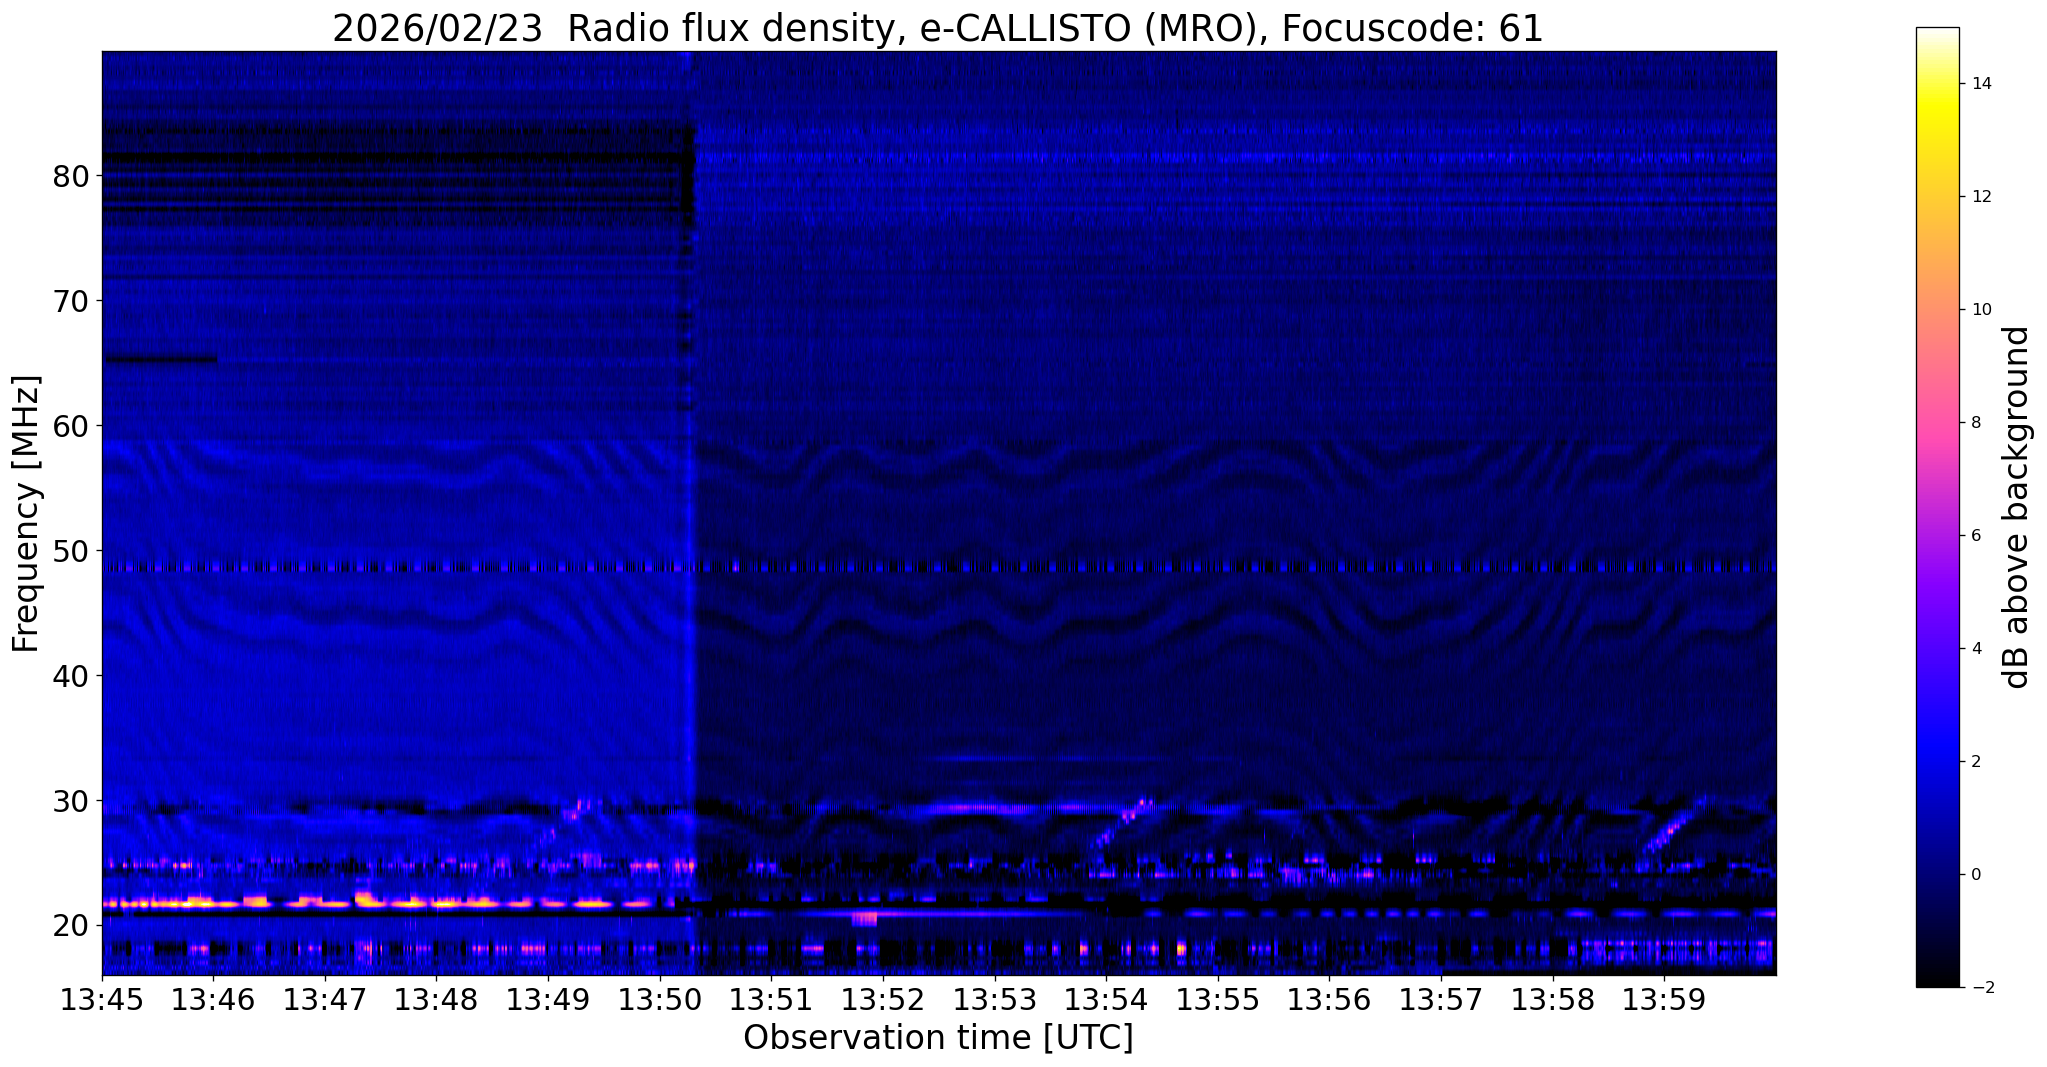Select the 13:54 time tick label
This screenshot has width=2047, height=1067.
click(x=1106, y=1000)
